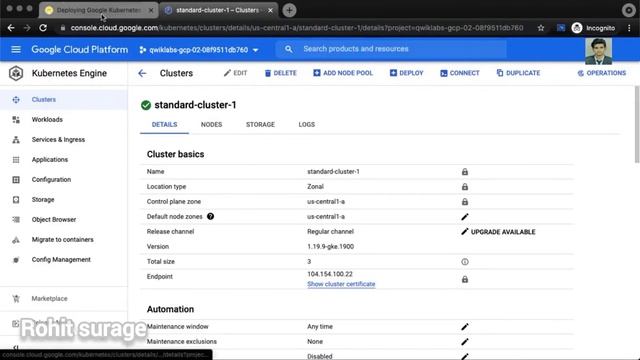Click lock icon in Name row
640x360 pixels.
(x=465, y=172)
